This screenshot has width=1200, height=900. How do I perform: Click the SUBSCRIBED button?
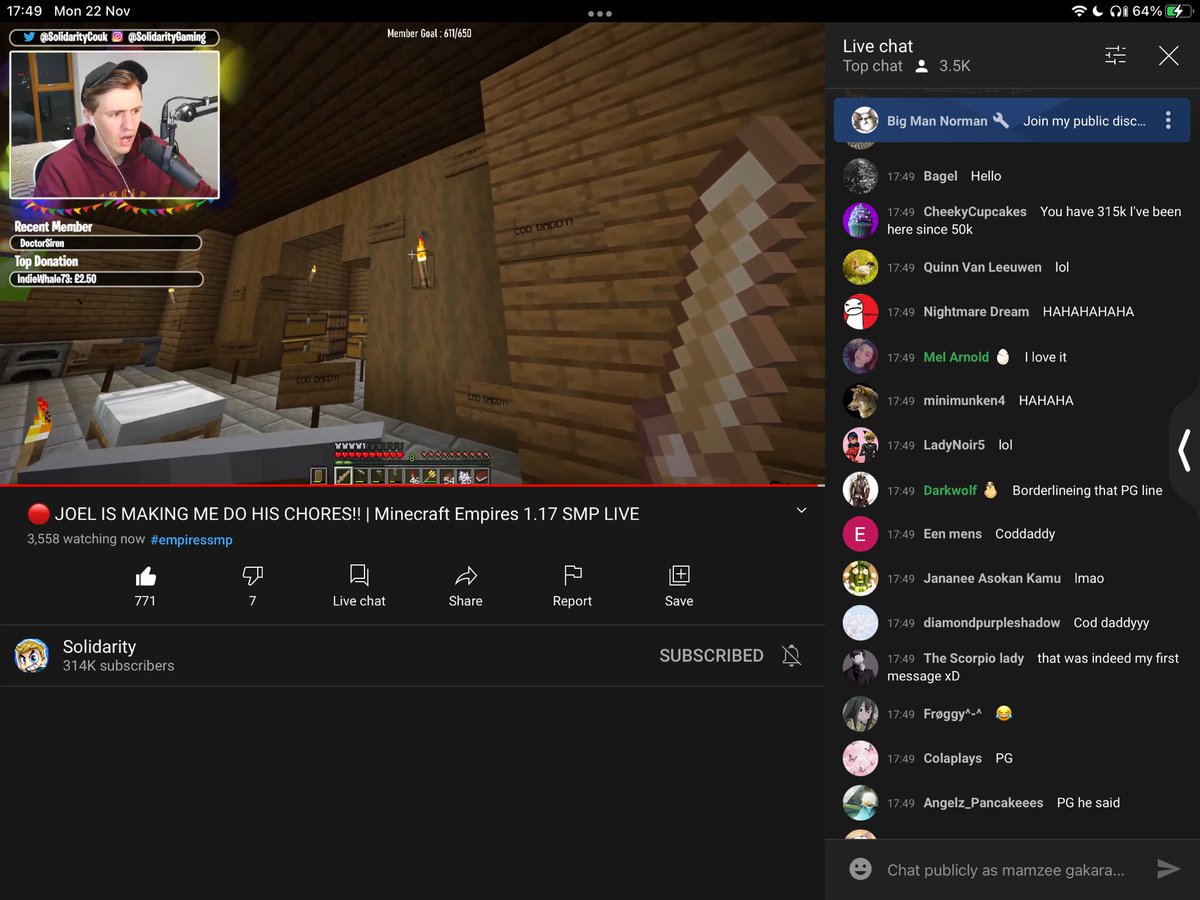(x=711, y=656)
